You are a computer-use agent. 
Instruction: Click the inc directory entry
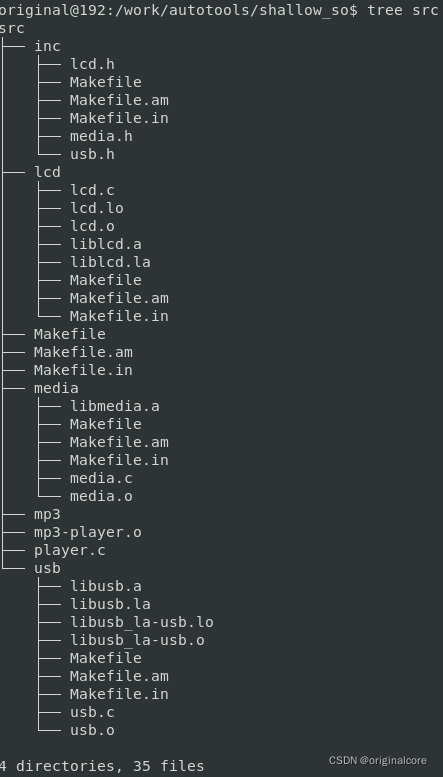click(47, 46)
